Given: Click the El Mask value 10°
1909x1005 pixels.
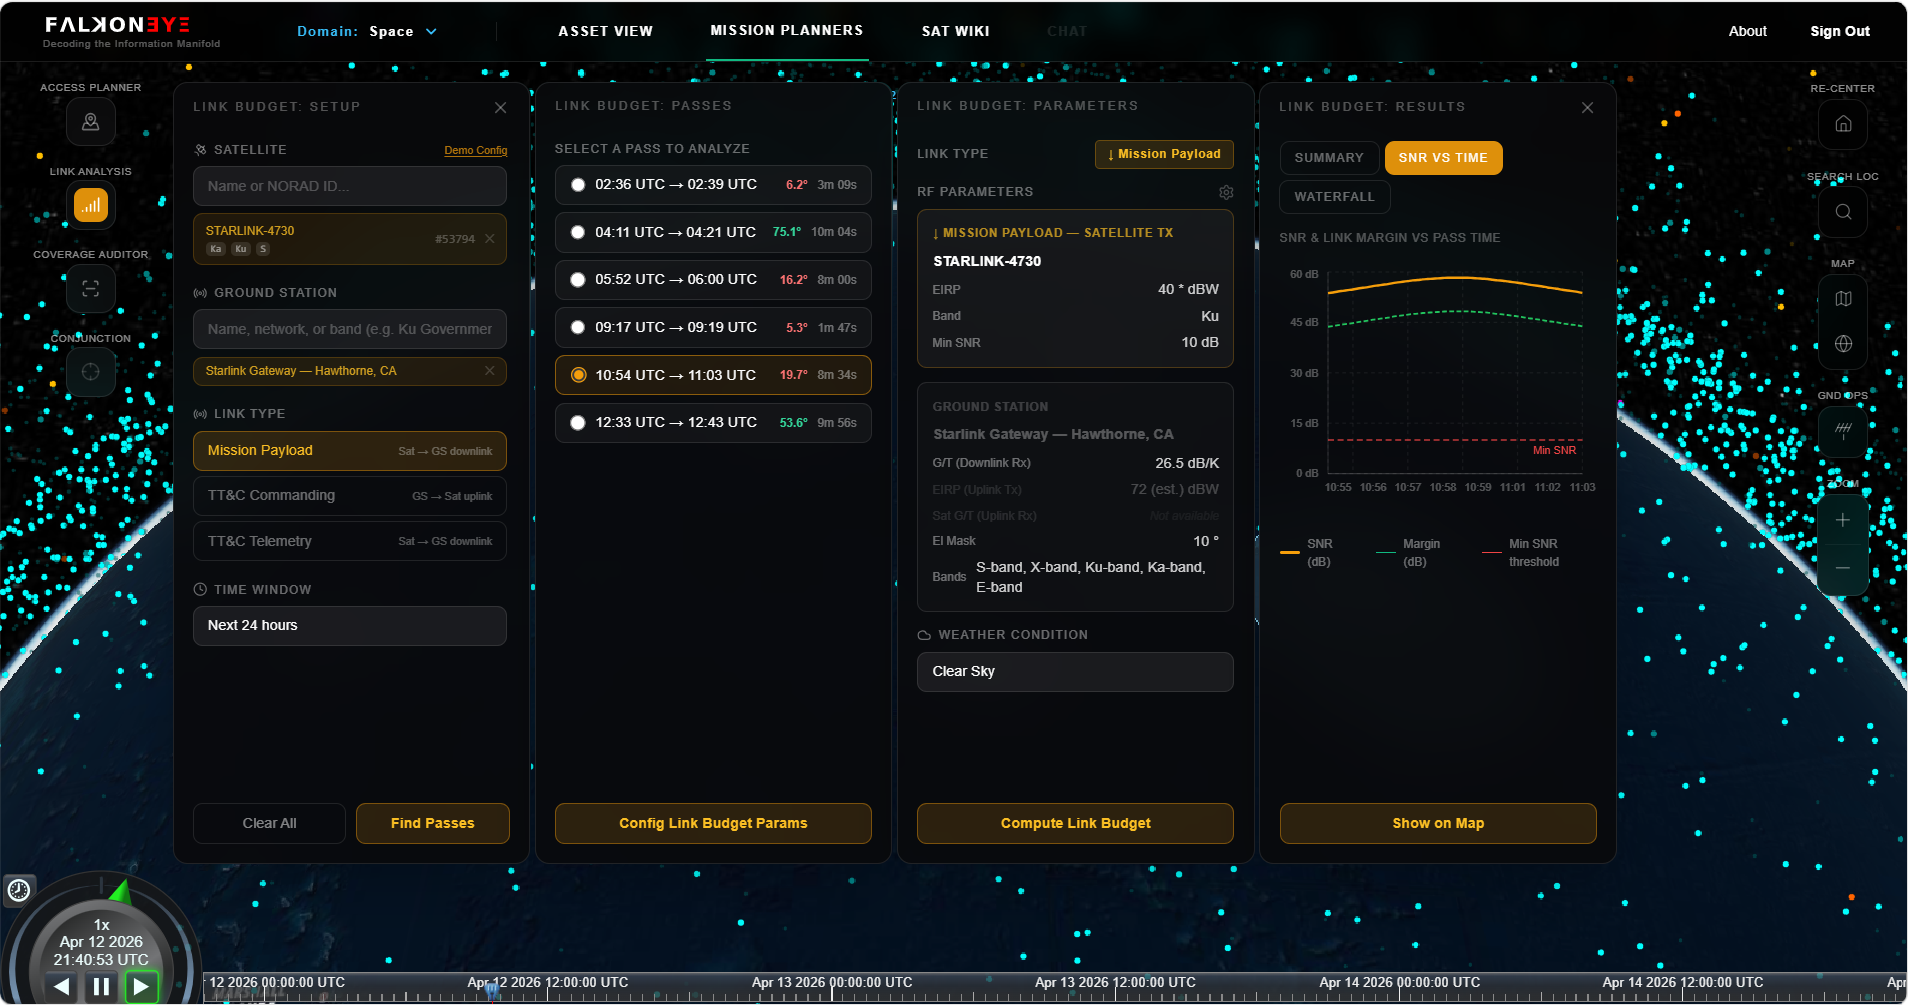Looking at the screenshot, I should tap(1206, 541).
